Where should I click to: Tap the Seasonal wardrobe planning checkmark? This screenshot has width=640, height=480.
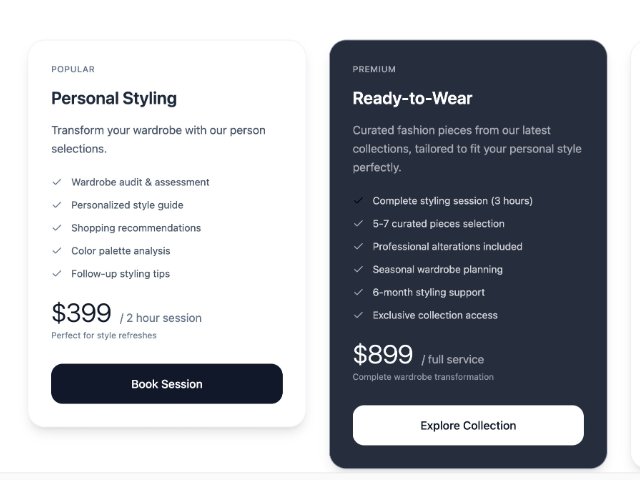[x=358, y=270]
